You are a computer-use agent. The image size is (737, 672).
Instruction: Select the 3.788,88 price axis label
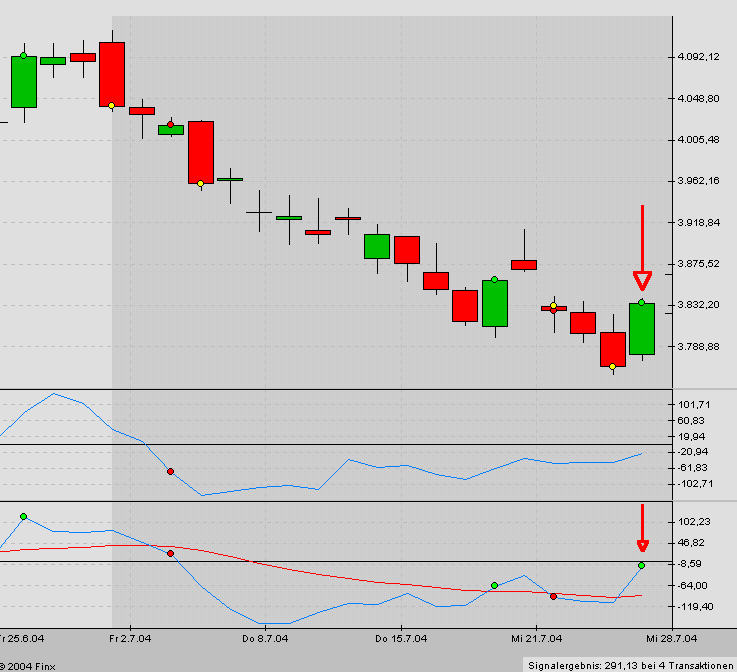click(698, 347)
